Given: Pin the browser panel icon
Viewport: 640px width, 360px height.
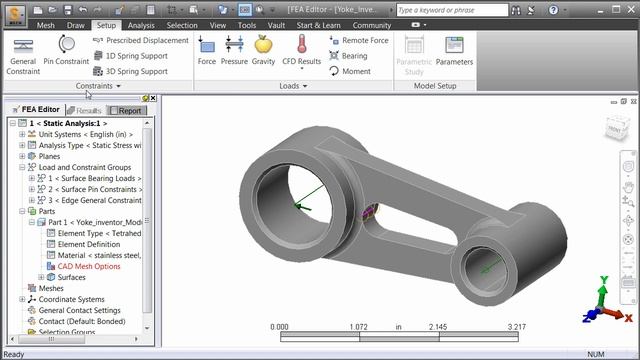Looking at the screenshot, I should pyautogui.click(x=145, y=98).
